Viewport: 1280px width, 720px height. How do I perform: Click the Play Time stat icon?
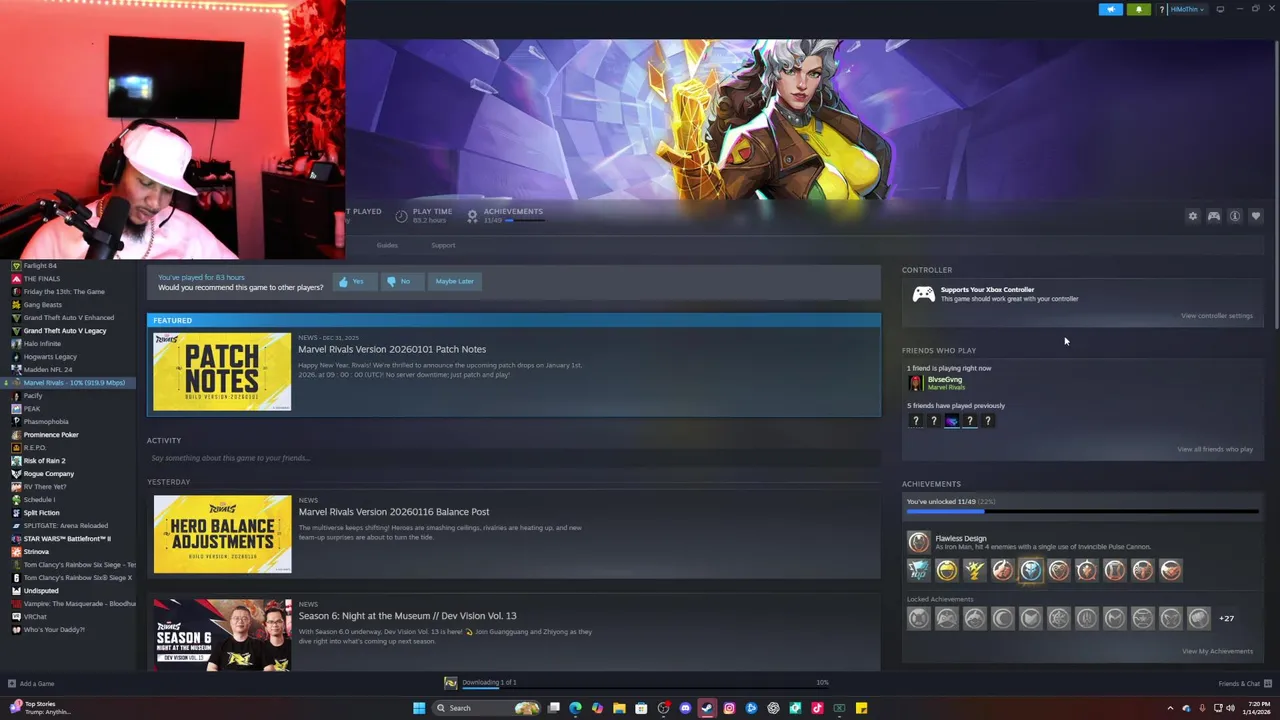[401, 216]
